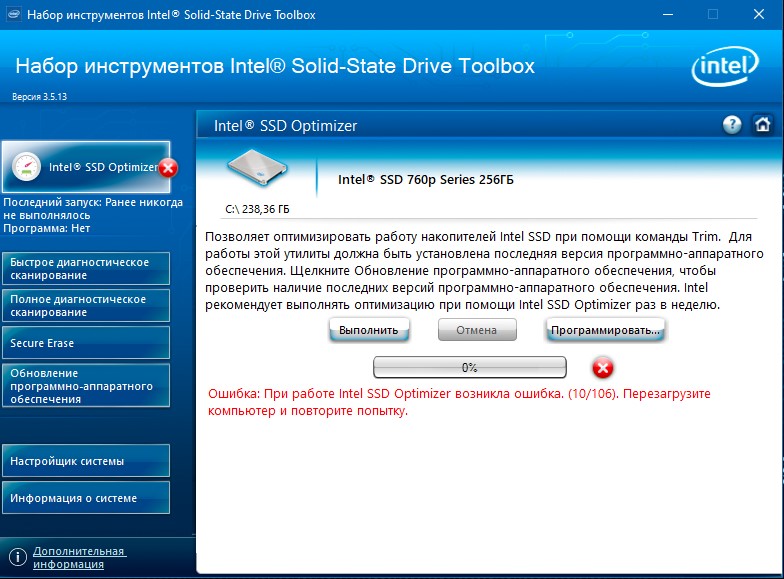Open Полное диагностическое сканирование
This screenshot has height=579, width=784.
coord(86,306)
